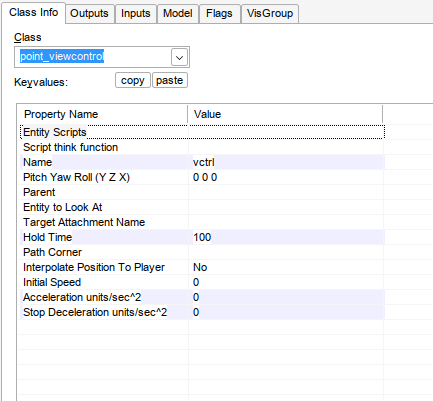Viewport: 433px width, 401px height.
Task: Click the vctrl value cell
Action: pyautogui.click(x=287, y=162)
